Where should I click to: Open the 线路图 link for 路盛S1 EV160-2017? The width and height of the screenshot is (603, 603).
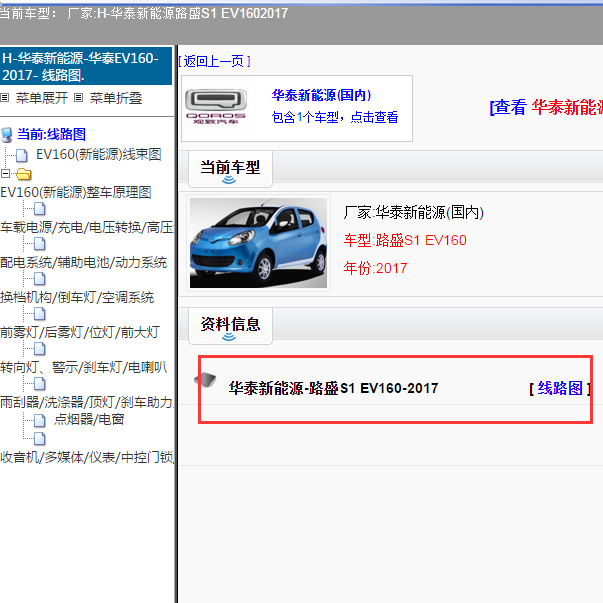click(560, 388)
